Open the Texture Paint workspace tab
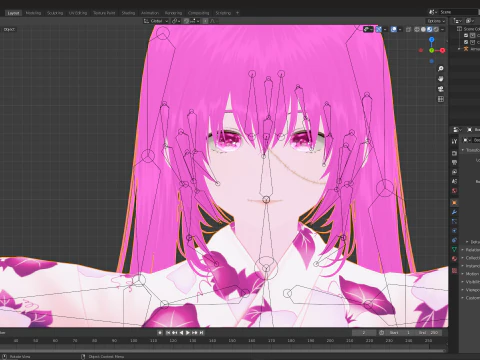 pos(104,13)
